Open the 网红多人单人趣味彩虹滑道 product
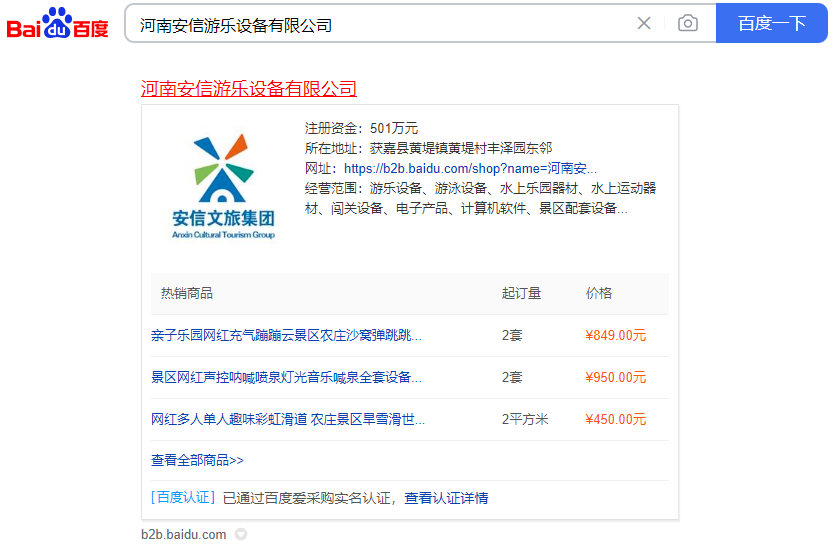 [x=288, y=419]
